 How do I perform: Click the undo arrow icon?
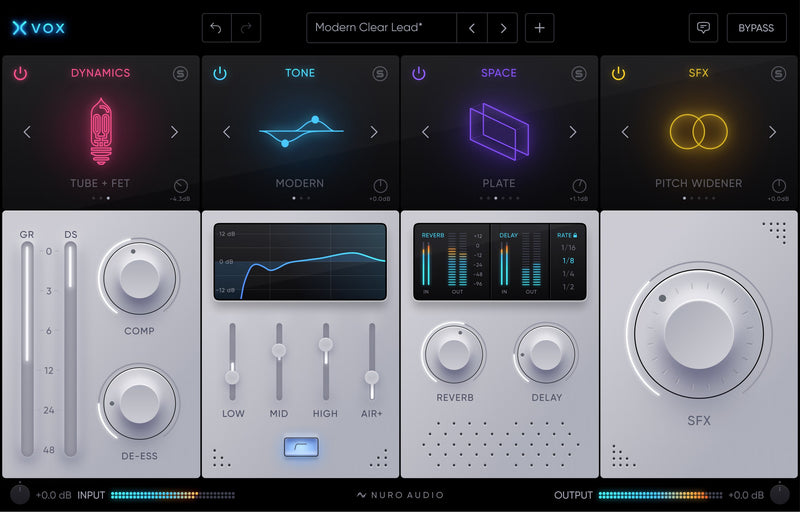coord(216,28)
